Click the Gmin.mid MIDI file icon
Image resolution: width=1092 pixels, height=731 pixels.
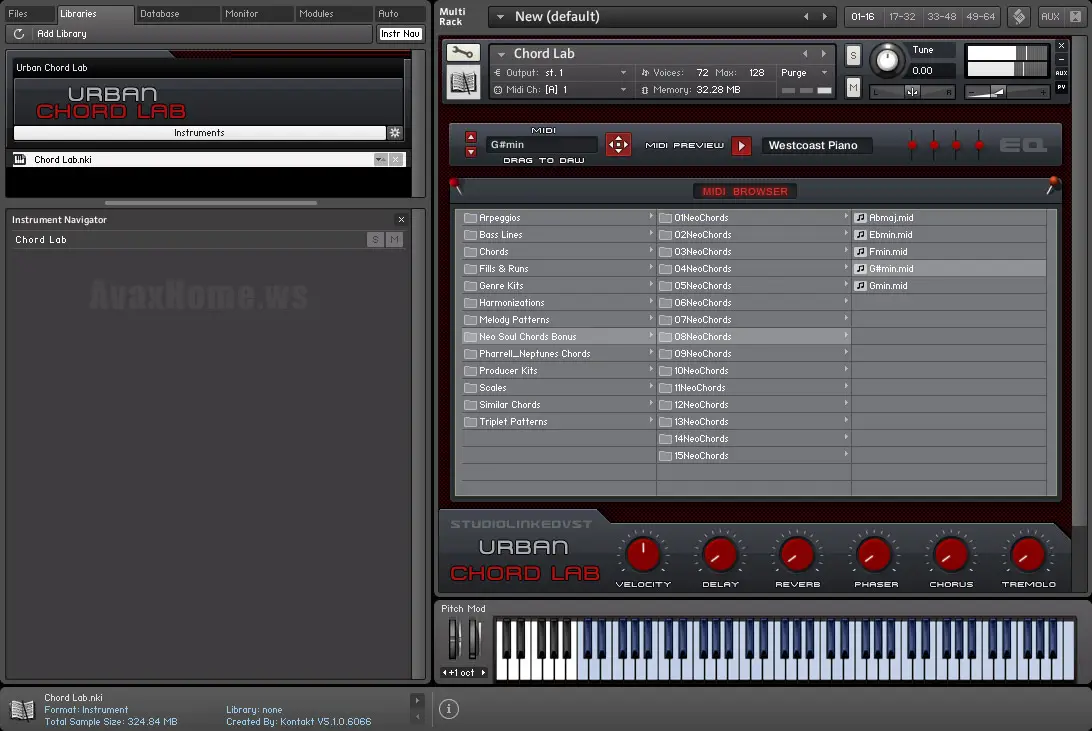pyautogui.click(x=860, y=285)
